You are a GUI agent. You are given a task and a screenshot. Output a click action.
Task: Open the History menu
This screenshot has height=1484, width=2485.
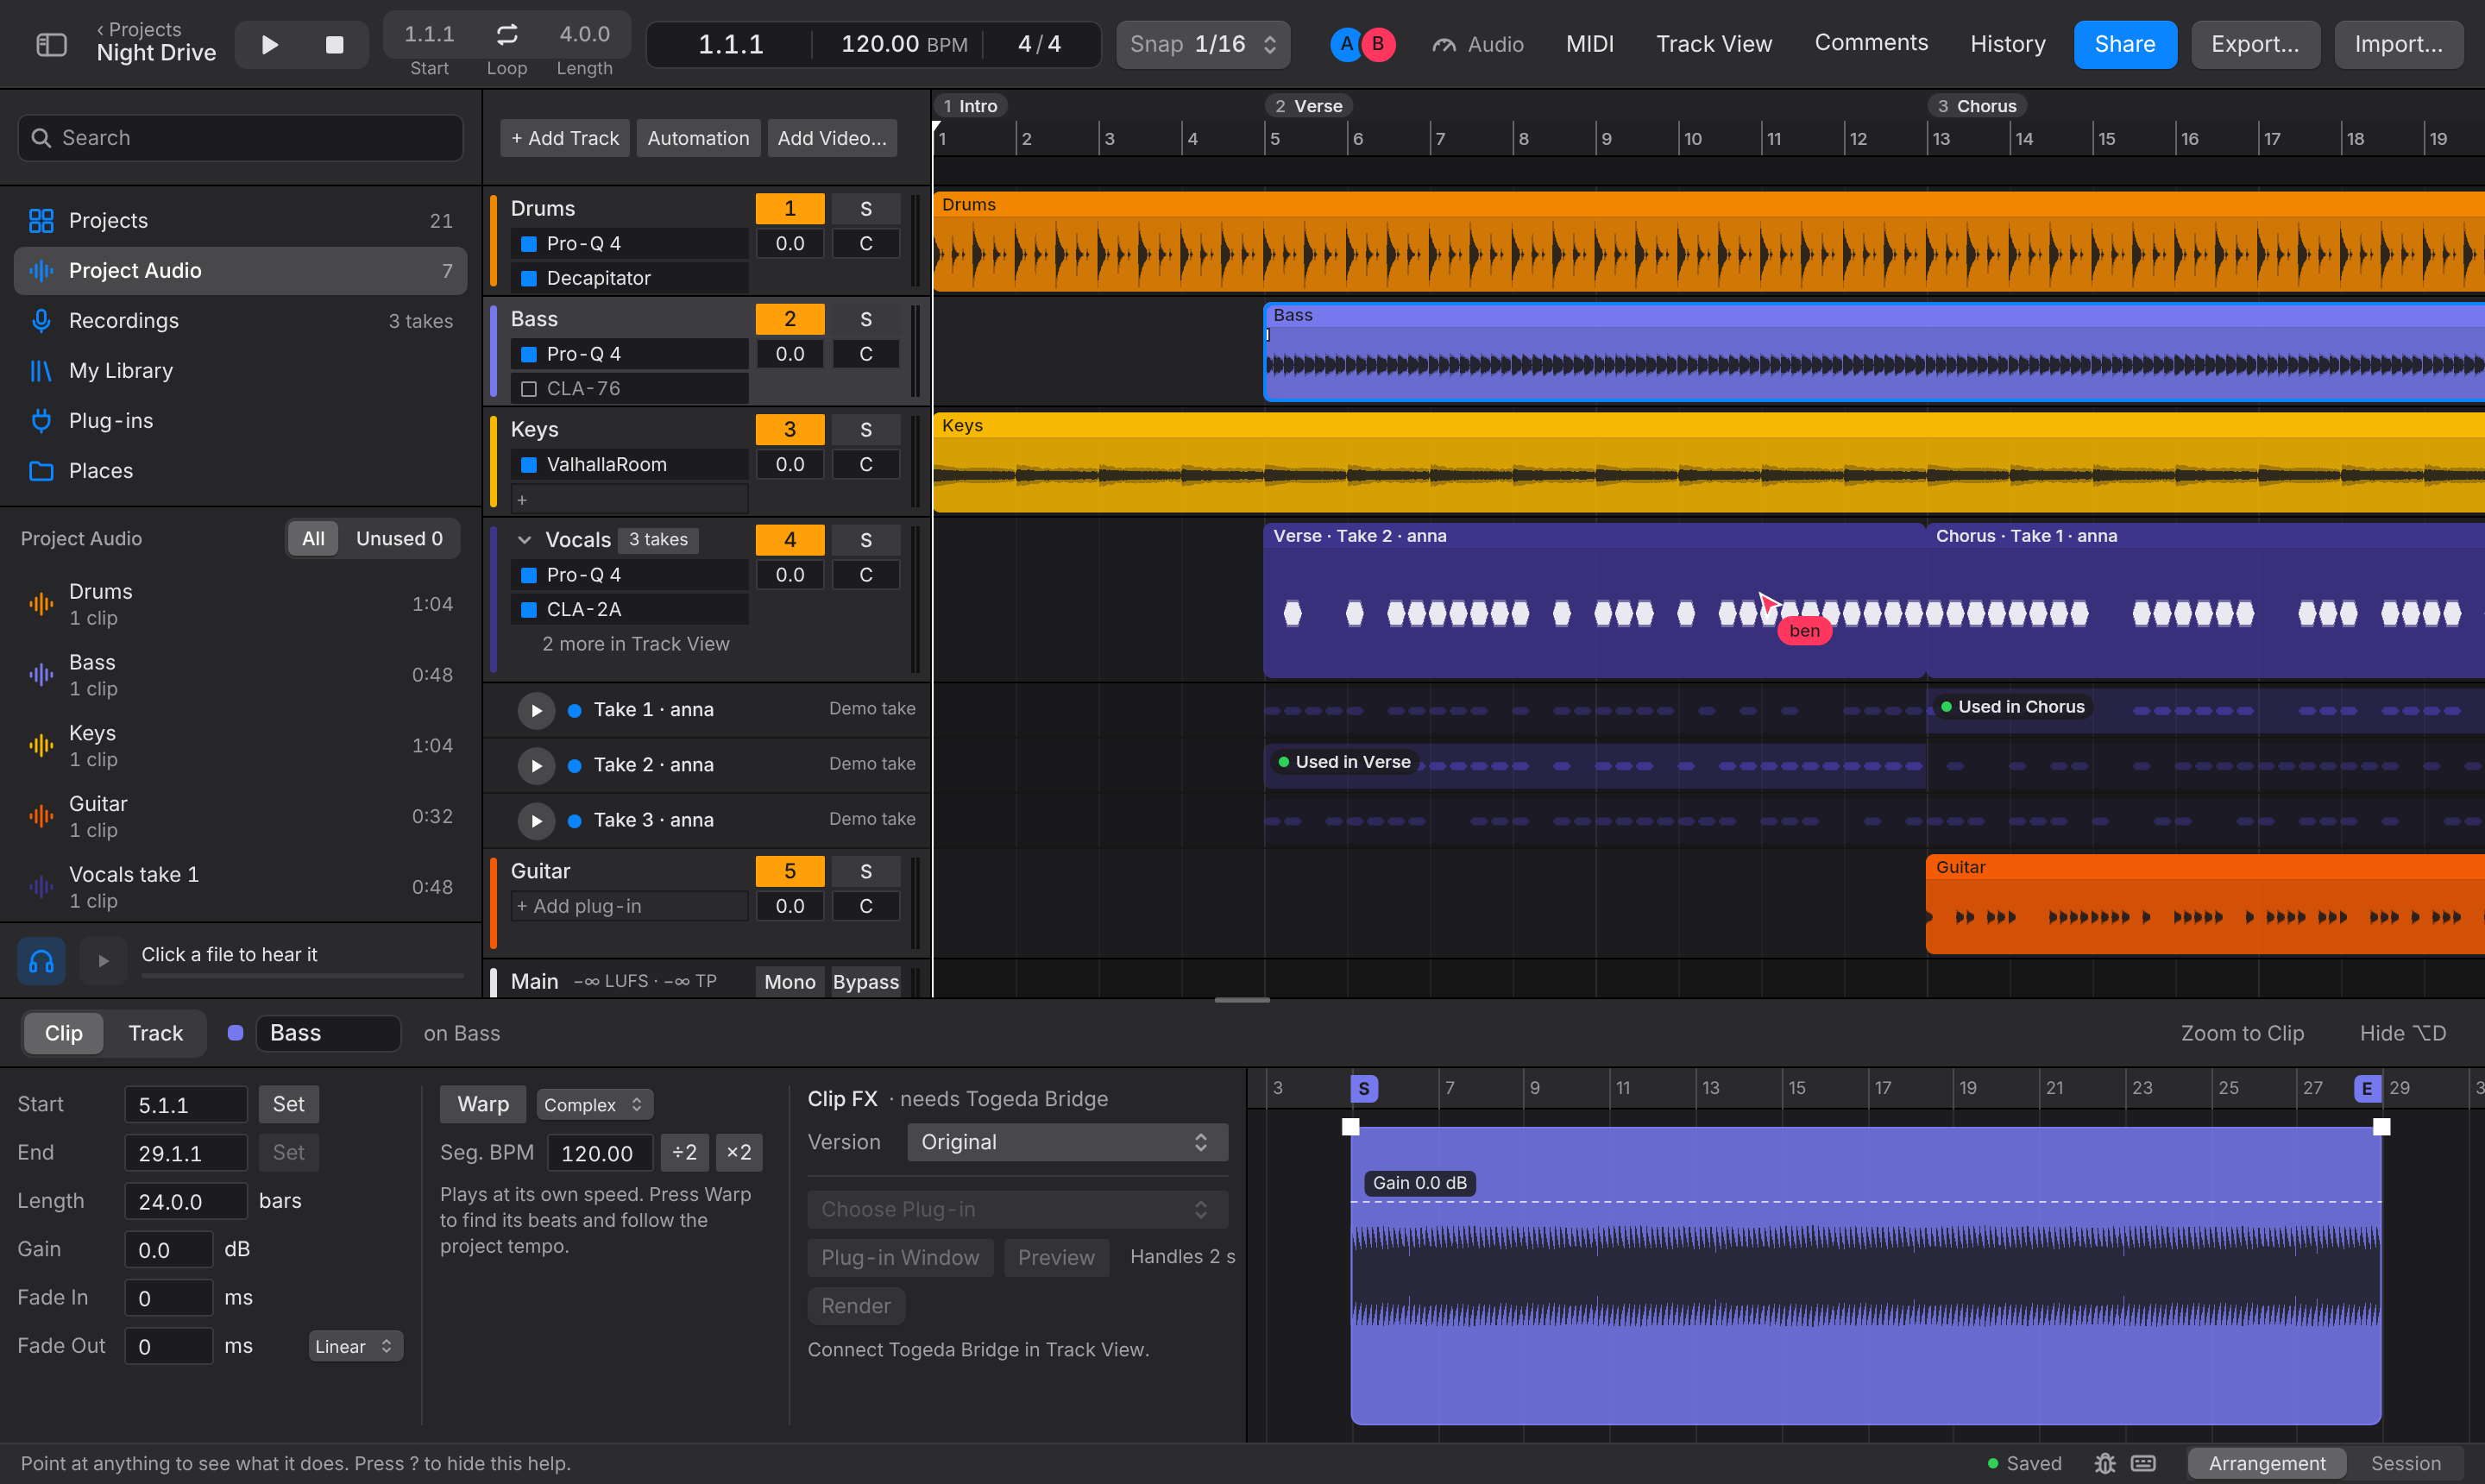pyautogui.click(x=2007, y=44)
